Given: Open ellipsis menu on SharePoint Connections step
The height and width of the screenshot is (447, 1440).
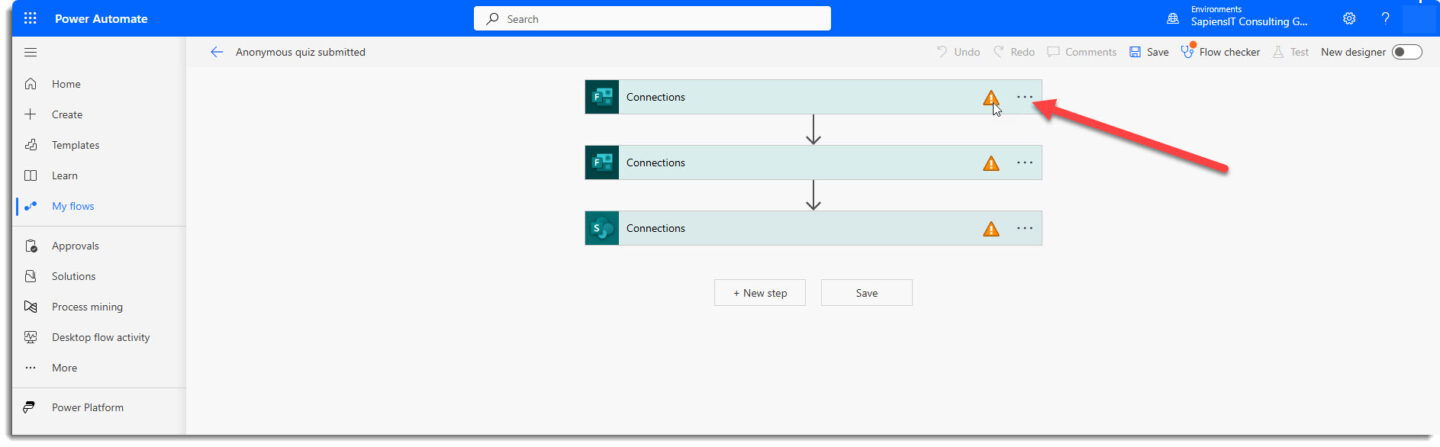Looking at the screenshot, I should coord(1024,228).
